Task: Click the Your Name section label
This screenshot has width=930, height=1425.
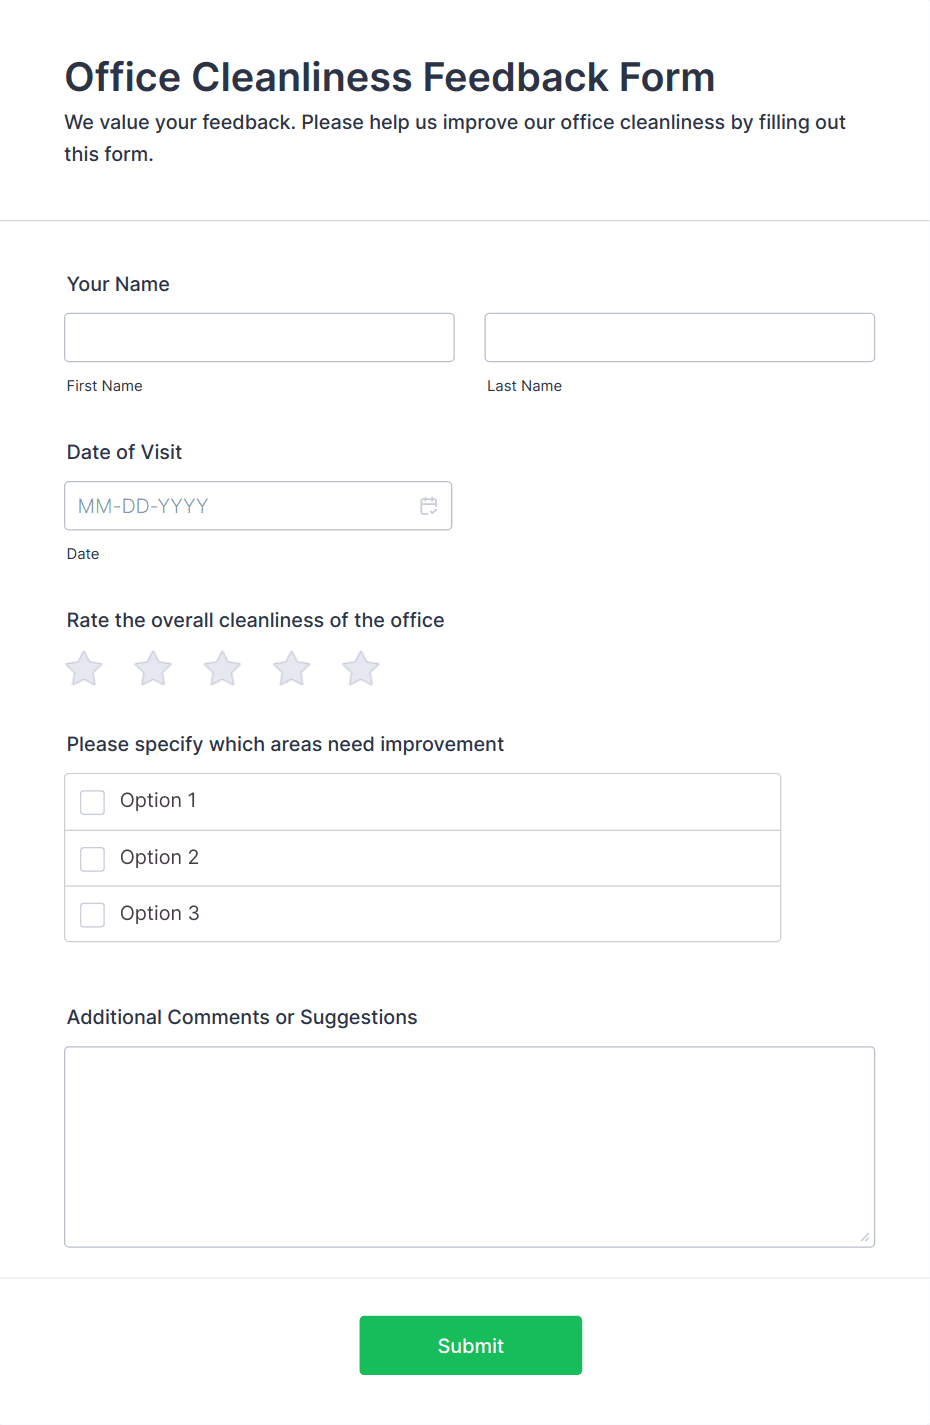Action: tap(118, 284)
